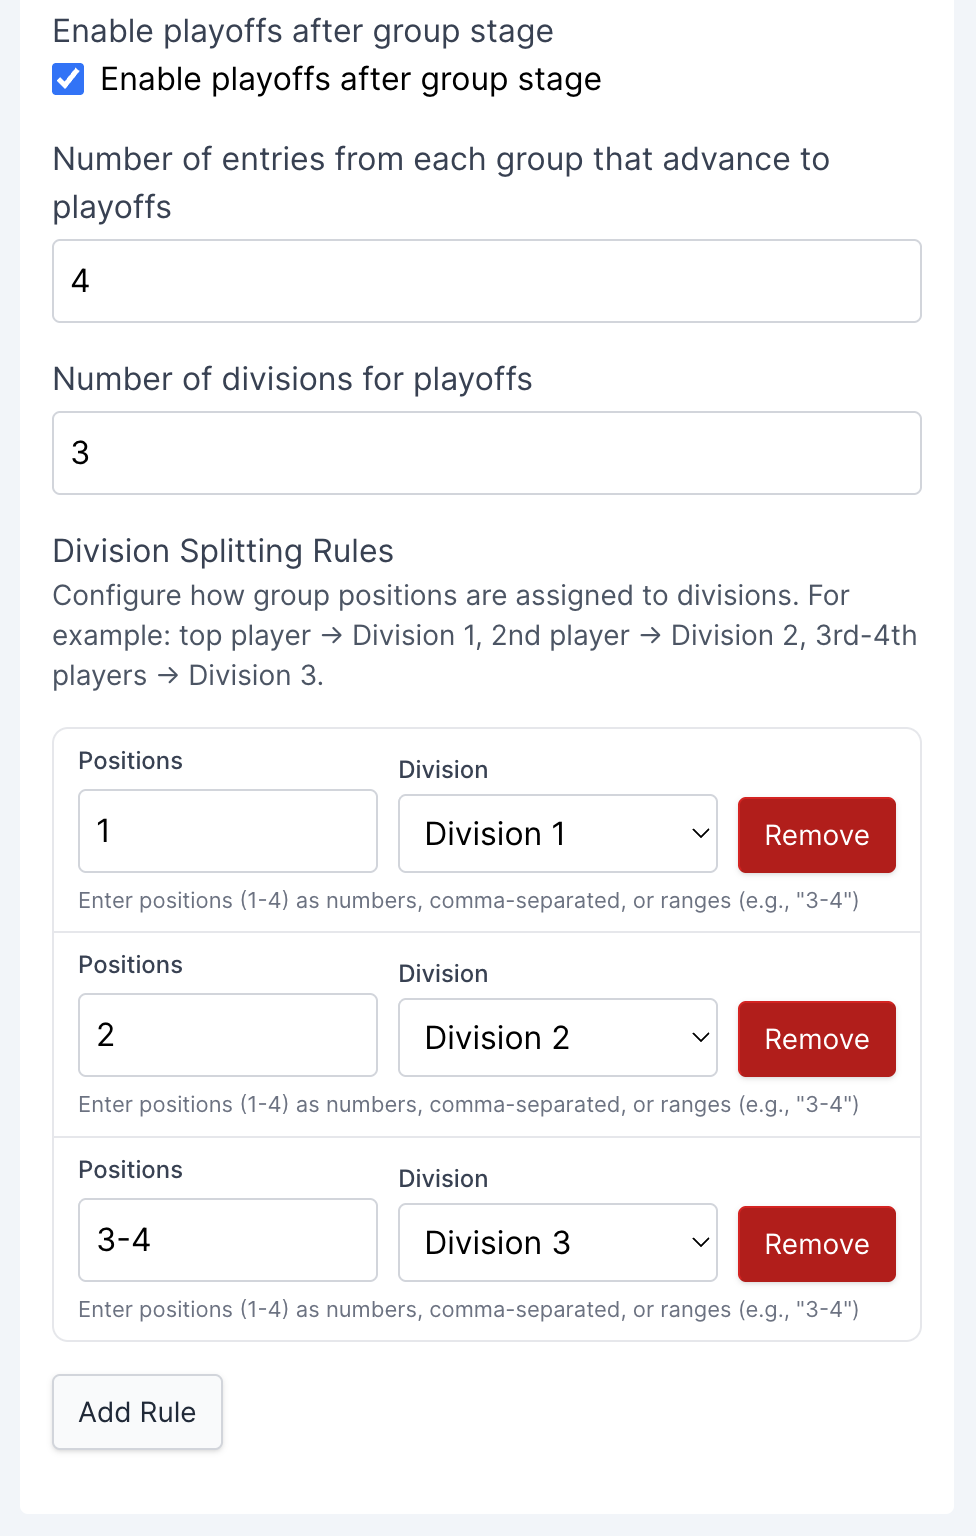Expand the dropdown chevron next to Division 2
Image resolution: width=976 pixels, height=1536 pixels.
[700, 1037]
